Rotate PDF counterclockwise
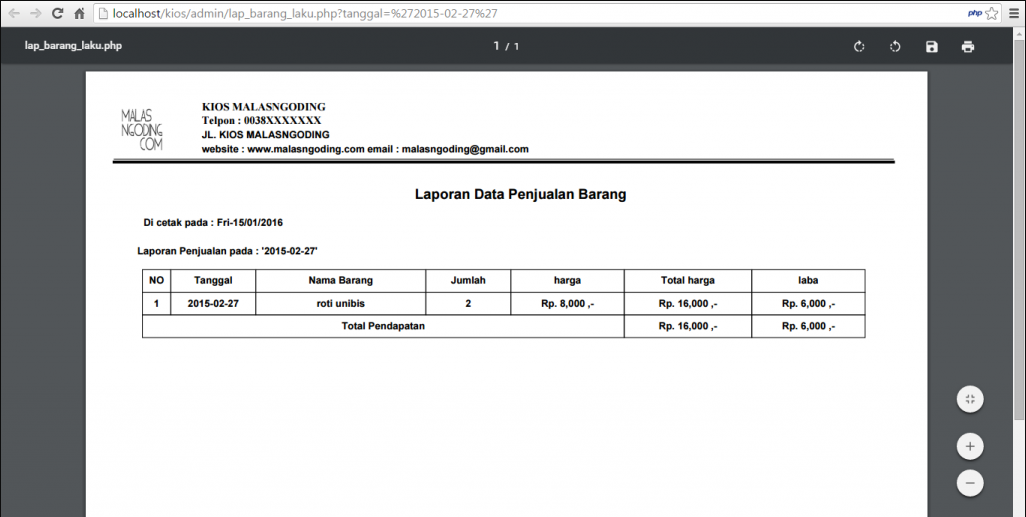 895,46
